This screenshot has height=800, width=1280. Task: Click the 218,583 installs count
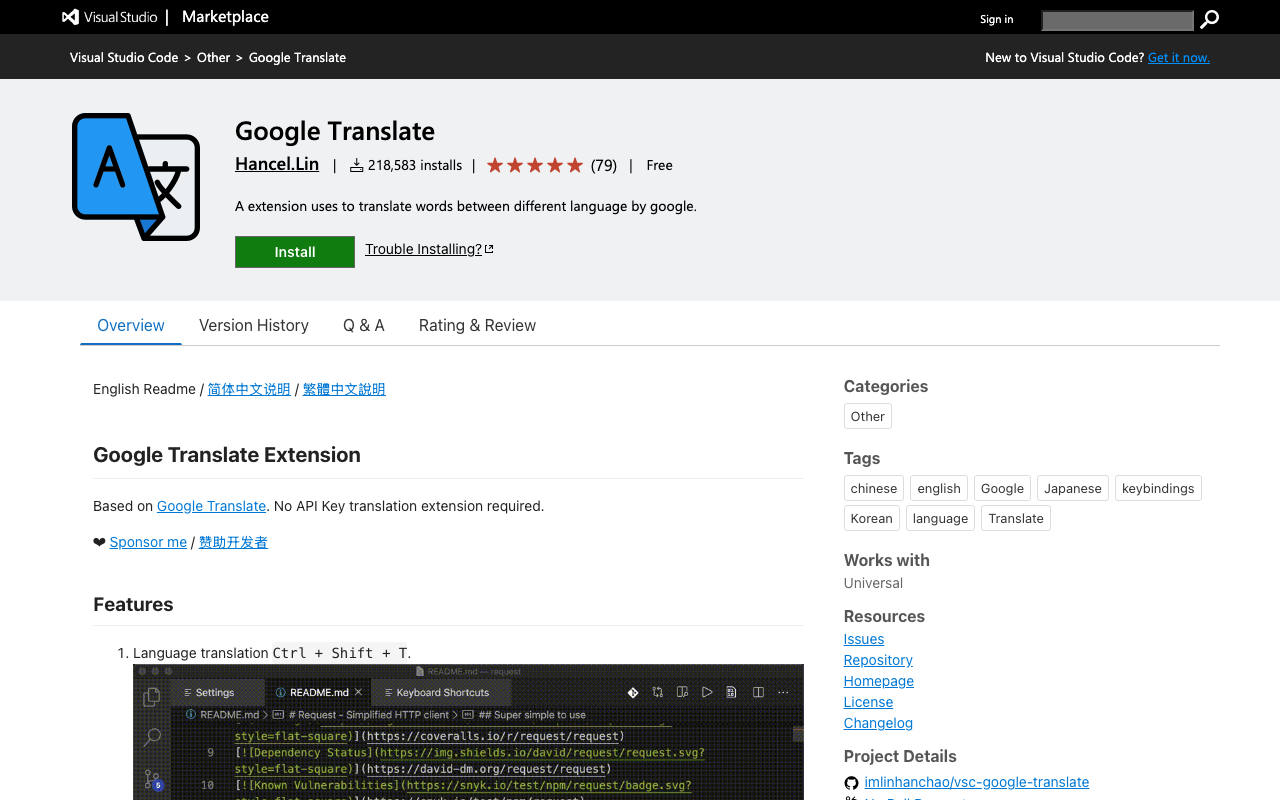(x=415, y=165)
